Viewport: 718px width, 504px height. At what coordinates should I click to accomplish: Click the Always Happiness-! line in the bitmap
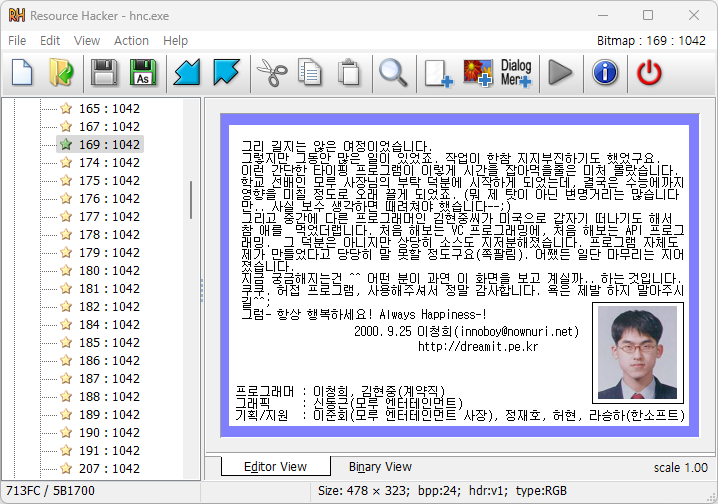pos(433,314)
